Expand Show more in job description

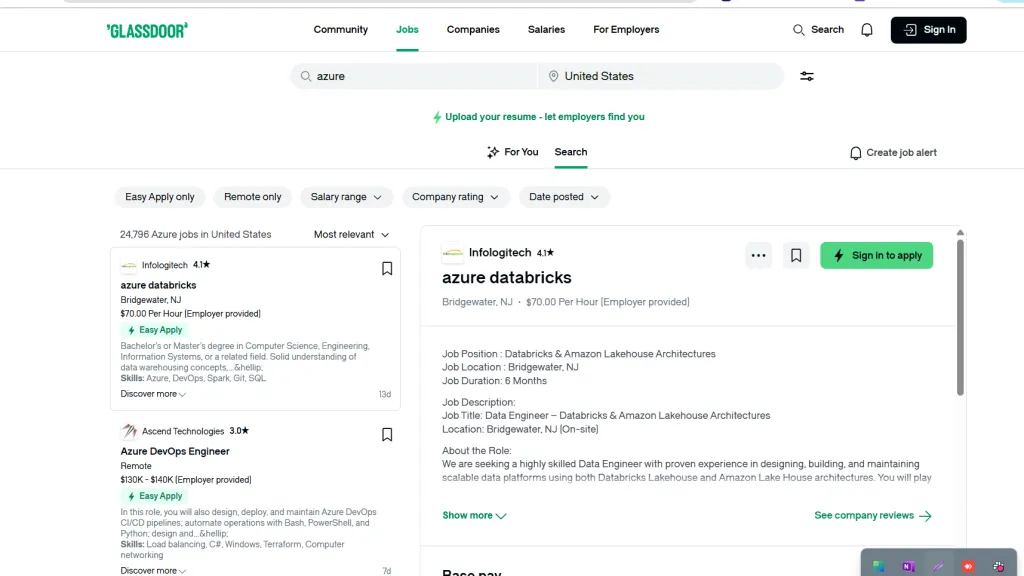pos(475,515)
